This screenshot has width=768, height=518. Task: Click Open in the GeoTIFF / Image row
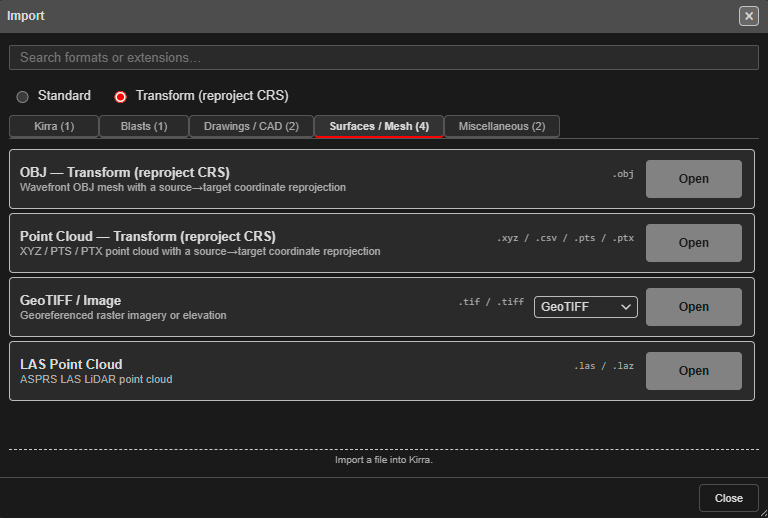point(694,307)
